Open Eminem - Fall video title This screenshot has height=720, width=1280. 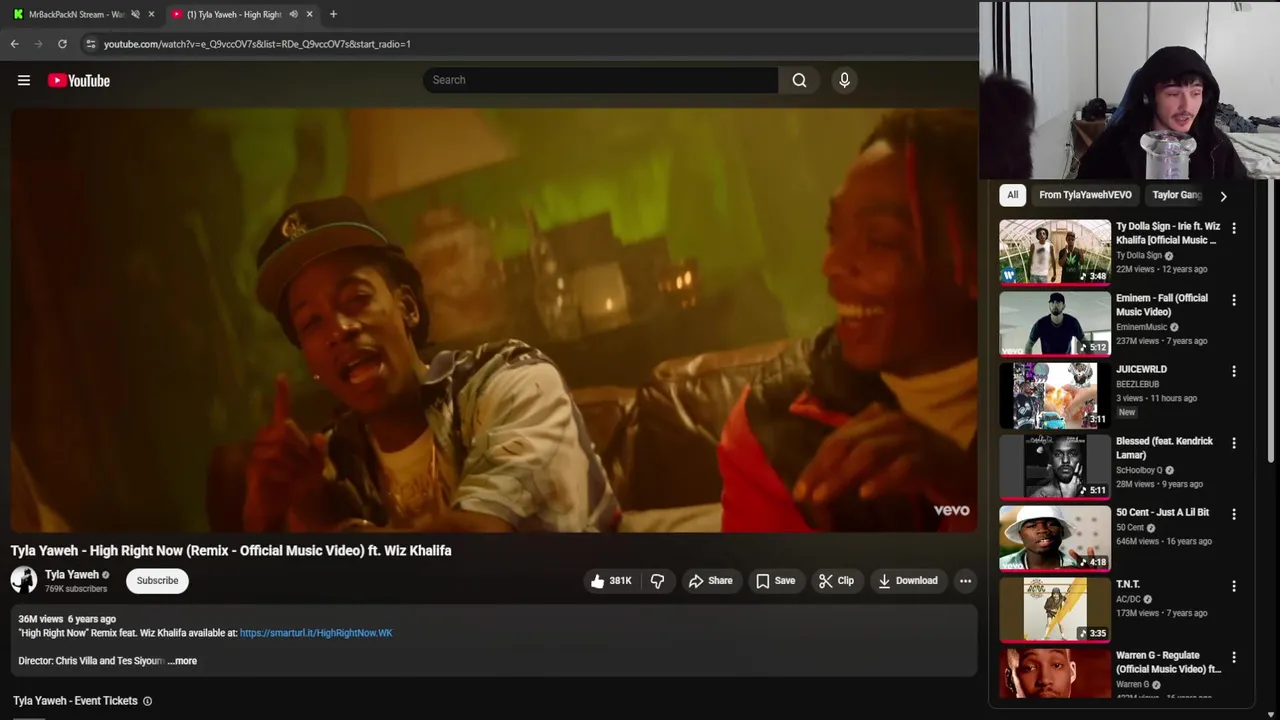click(x=1162, y=305)
